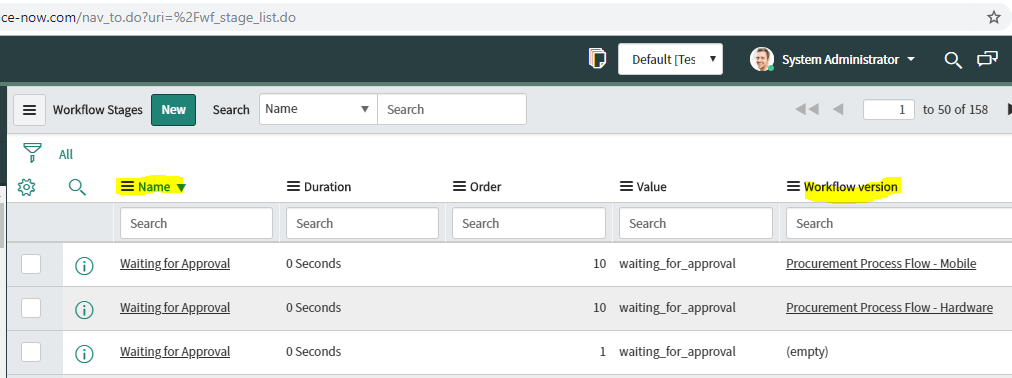Toggle the column search row magnifier

[77, 188]
